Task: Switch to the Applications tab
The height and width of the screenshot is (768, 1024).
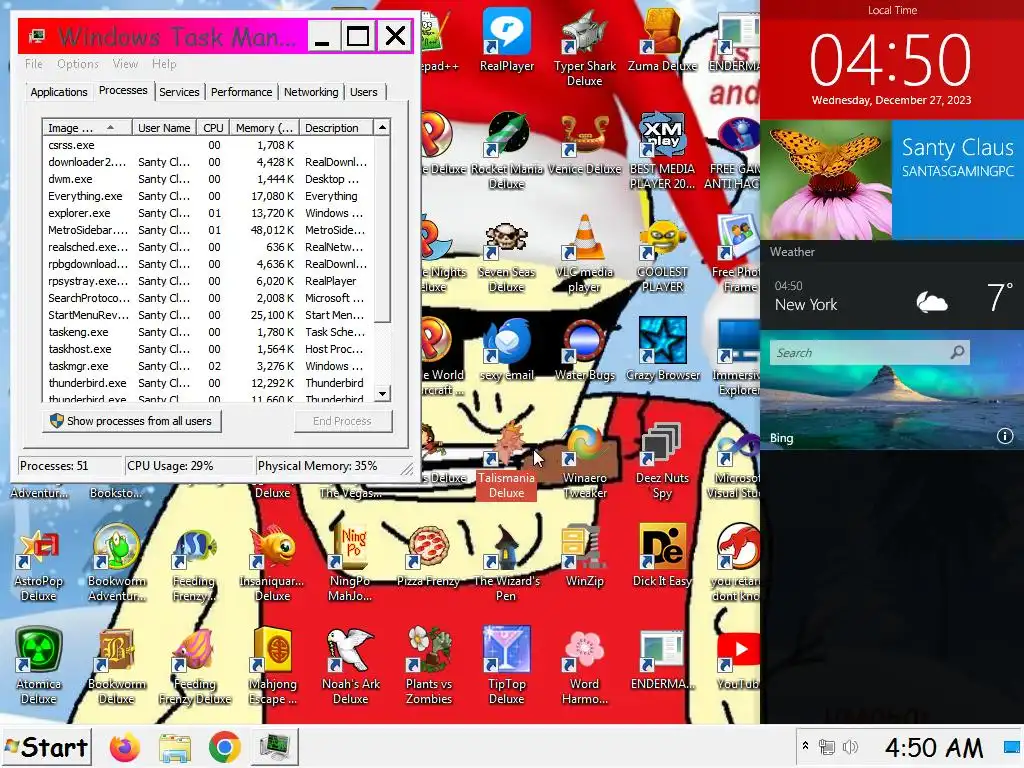Action: point(59,92)
